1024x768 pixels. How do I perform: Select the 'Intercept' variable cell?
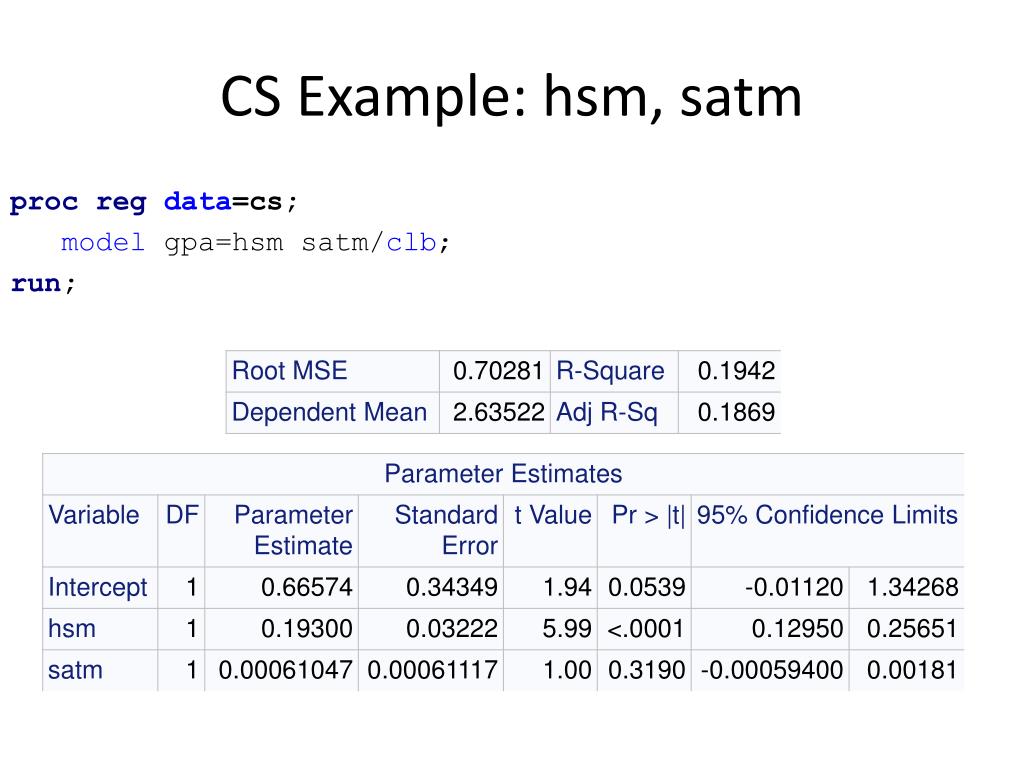pos(100,587)
